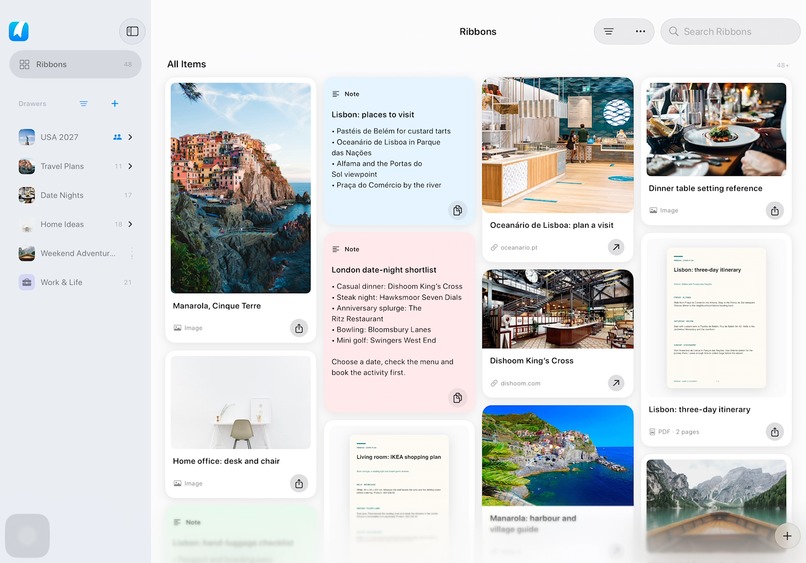Add a new item with floating plus
The image size is (806, 563).
[787, 536]
